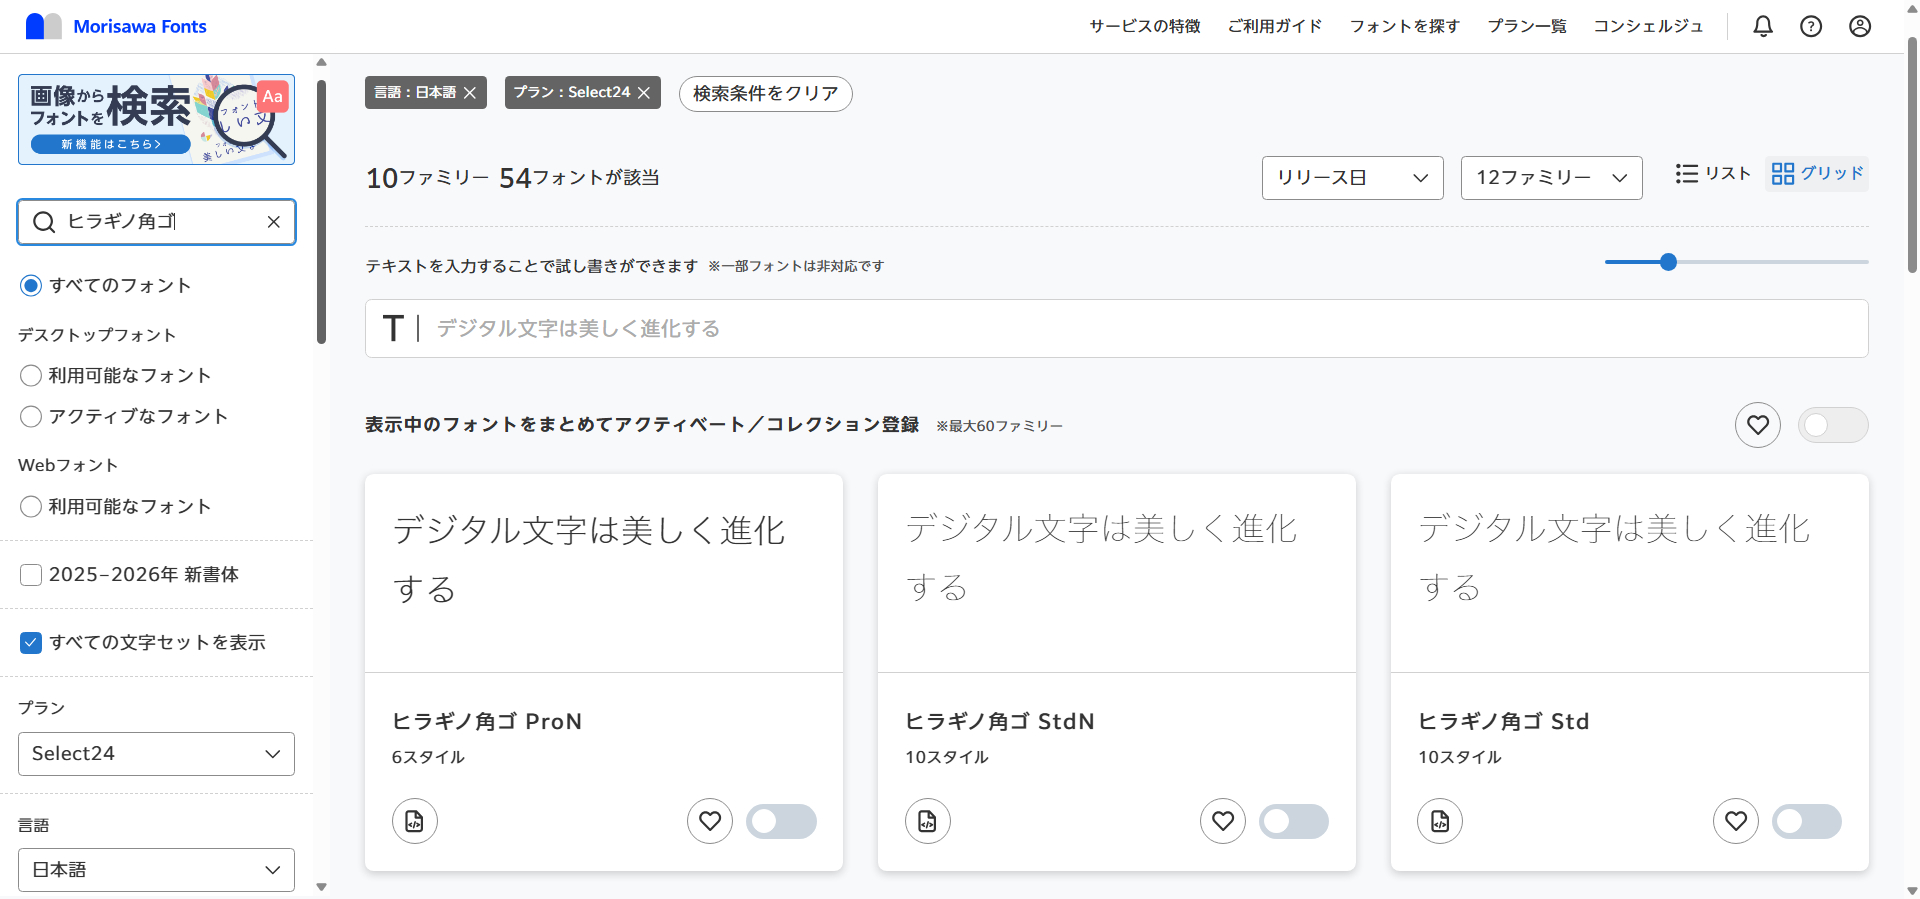
Task: Check 2025-2026年 新書体 checkbox
Action: [31, 575]
